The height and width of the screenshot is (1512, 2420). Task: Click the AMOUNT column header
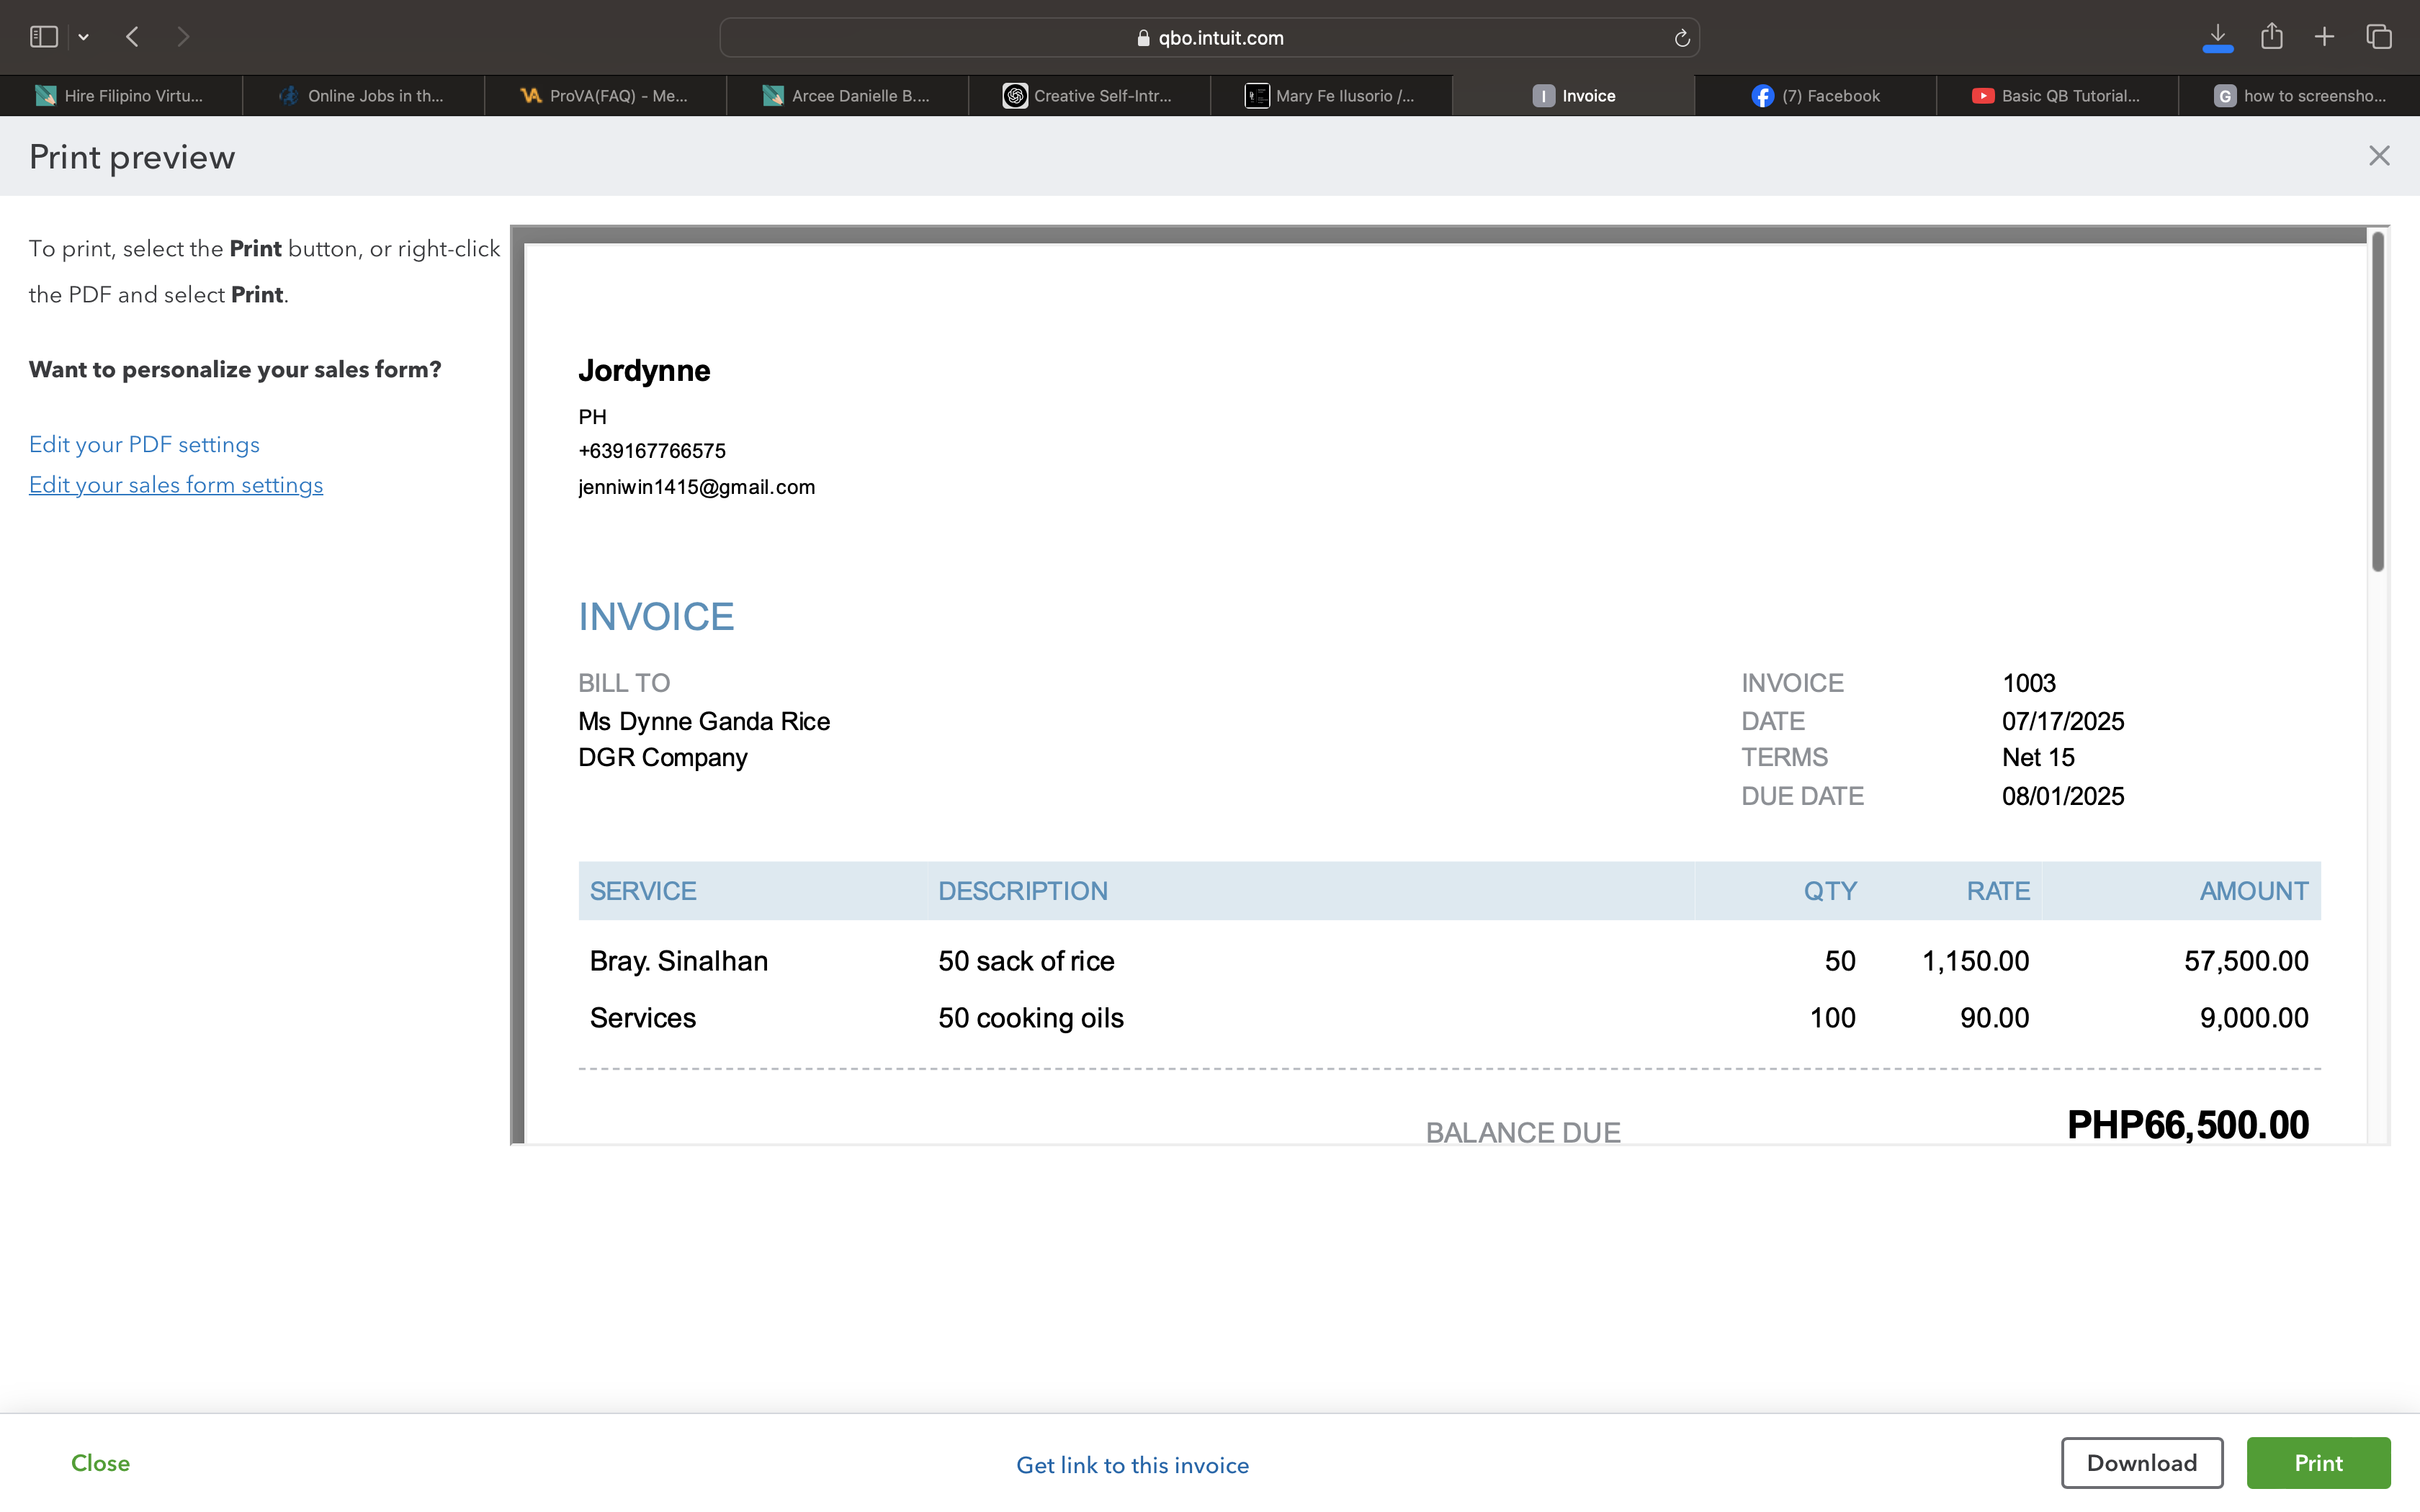2254,891
